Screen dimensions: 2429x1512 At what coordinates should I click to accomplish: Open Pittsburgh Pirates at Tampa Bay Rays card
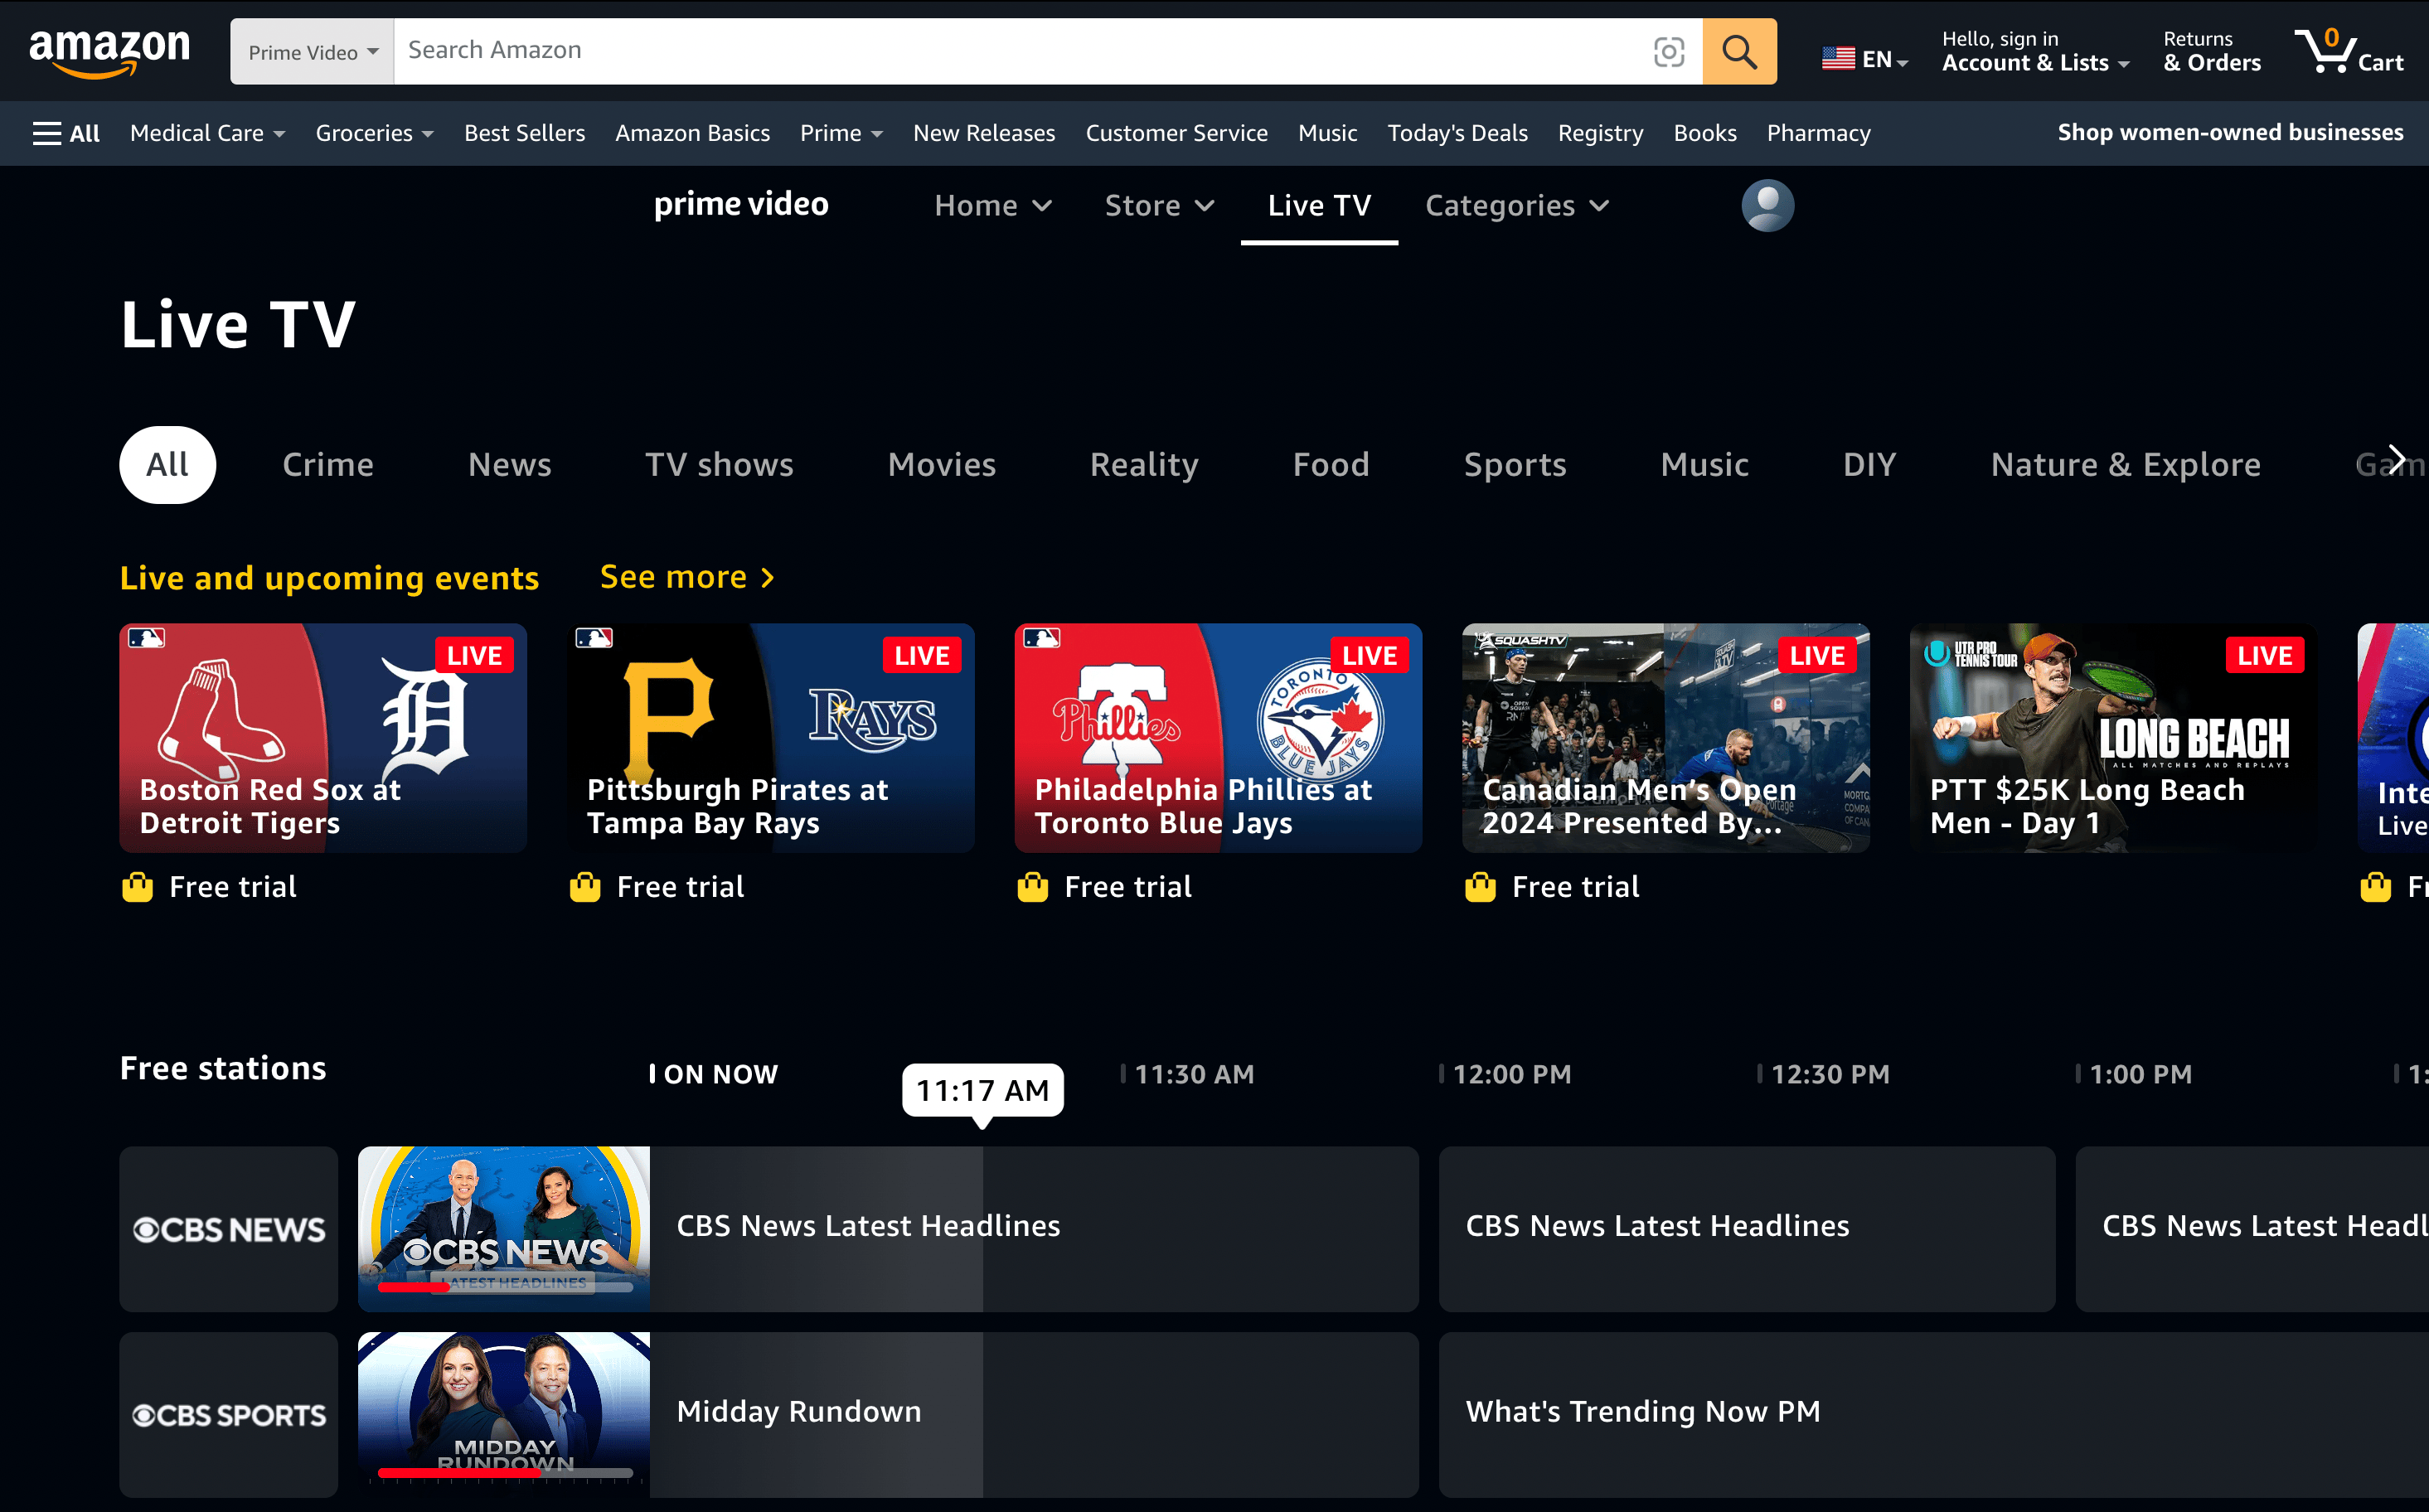pyautogui.click(x=771, y=738)
